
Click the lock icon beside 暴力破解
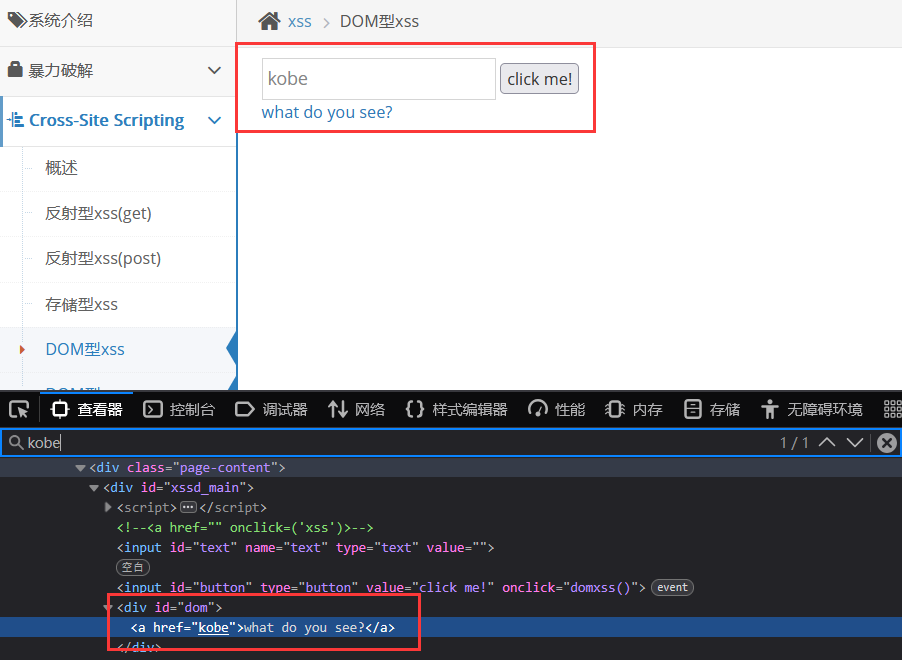tap(15, 70)
